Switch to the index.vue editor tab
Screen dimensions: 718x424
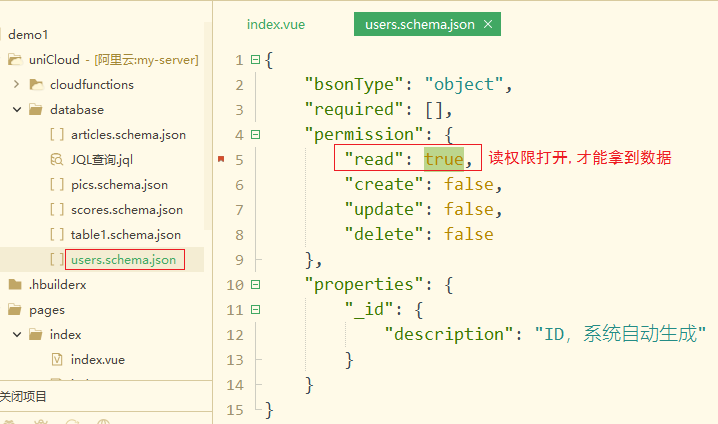(x=276, y=24)
